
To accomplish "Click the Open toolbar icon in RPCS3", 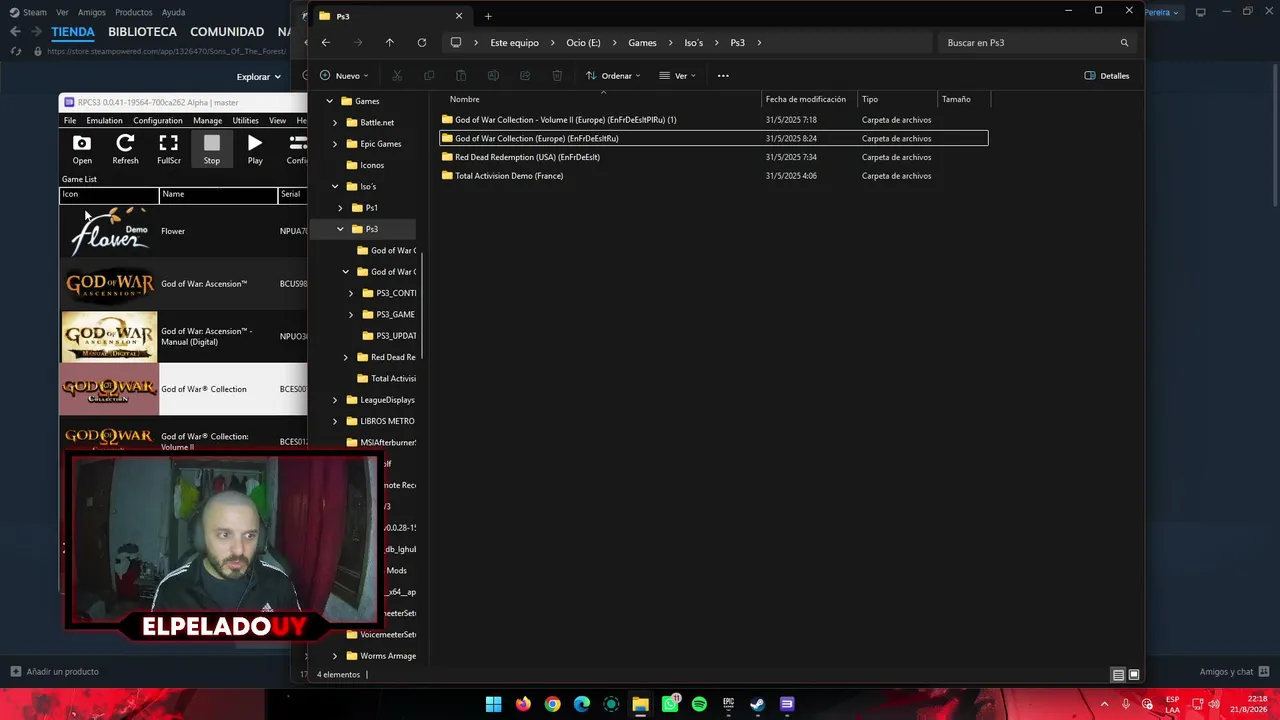I will (x=82, y=149).
